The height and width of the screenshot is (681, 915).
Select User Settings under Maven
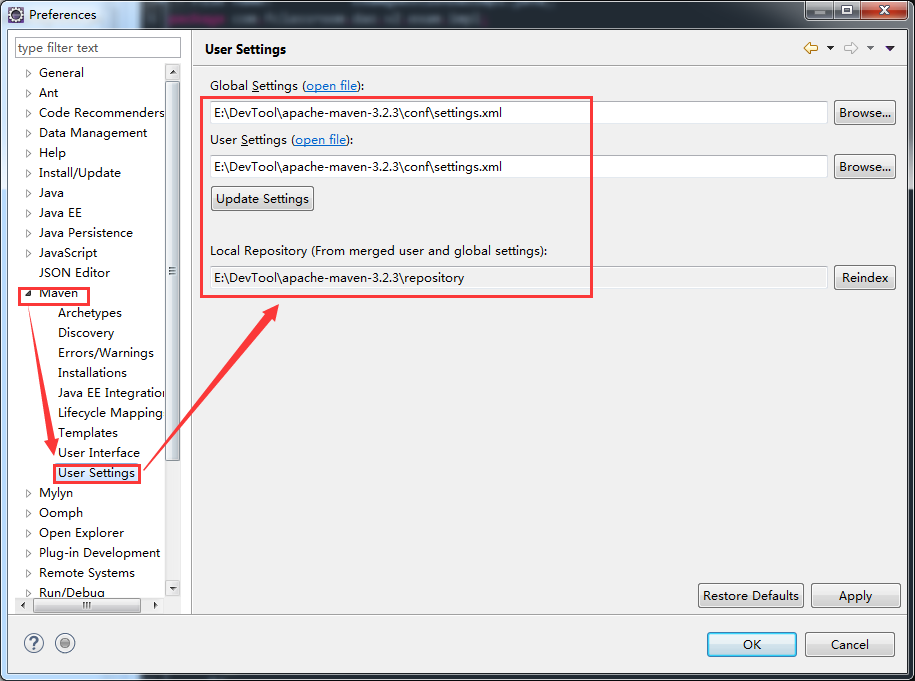96,473
